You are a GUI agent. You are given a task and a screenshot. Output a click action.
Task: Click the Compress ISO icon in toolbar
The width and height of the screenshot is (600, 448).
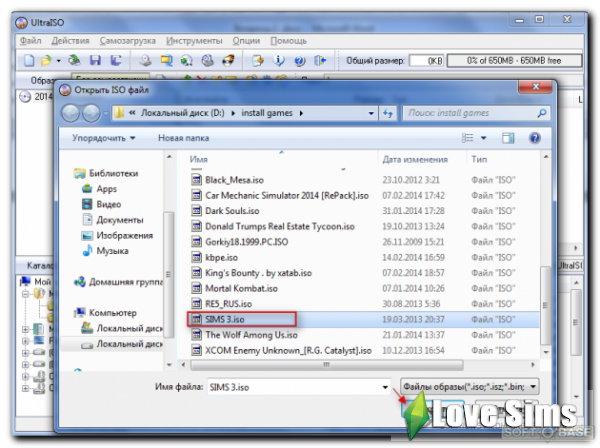(x=187, y=60)
